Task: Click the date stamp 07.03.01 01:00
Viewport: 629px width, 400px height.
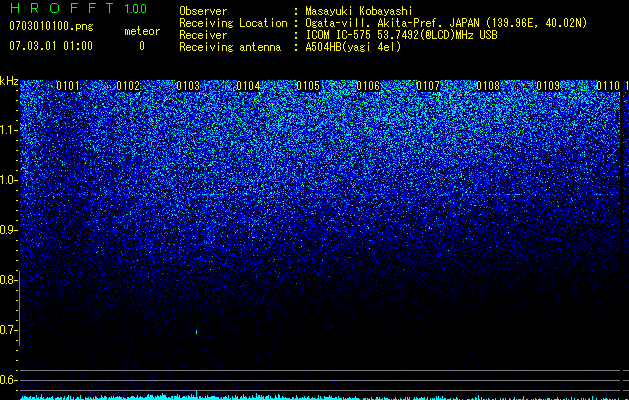Action: (x=51, y=46)
